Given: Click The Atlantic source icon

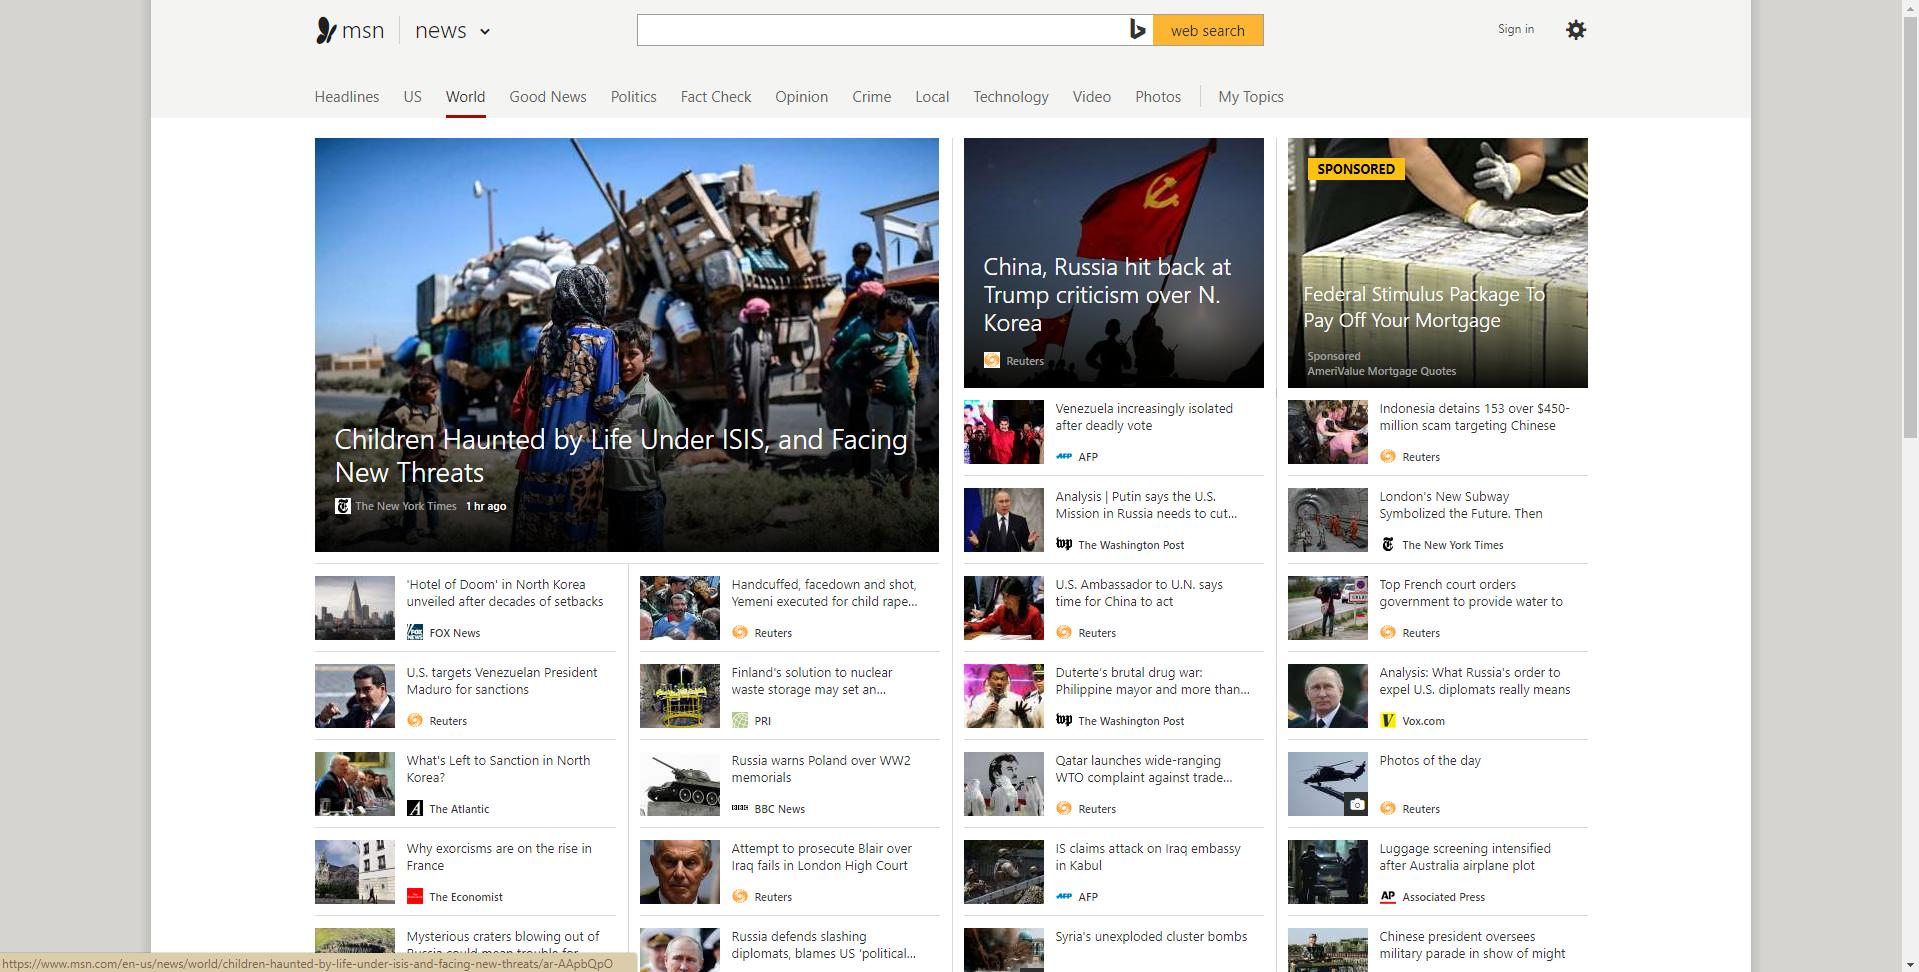Looking at the screenshot, I should [415, 808].
